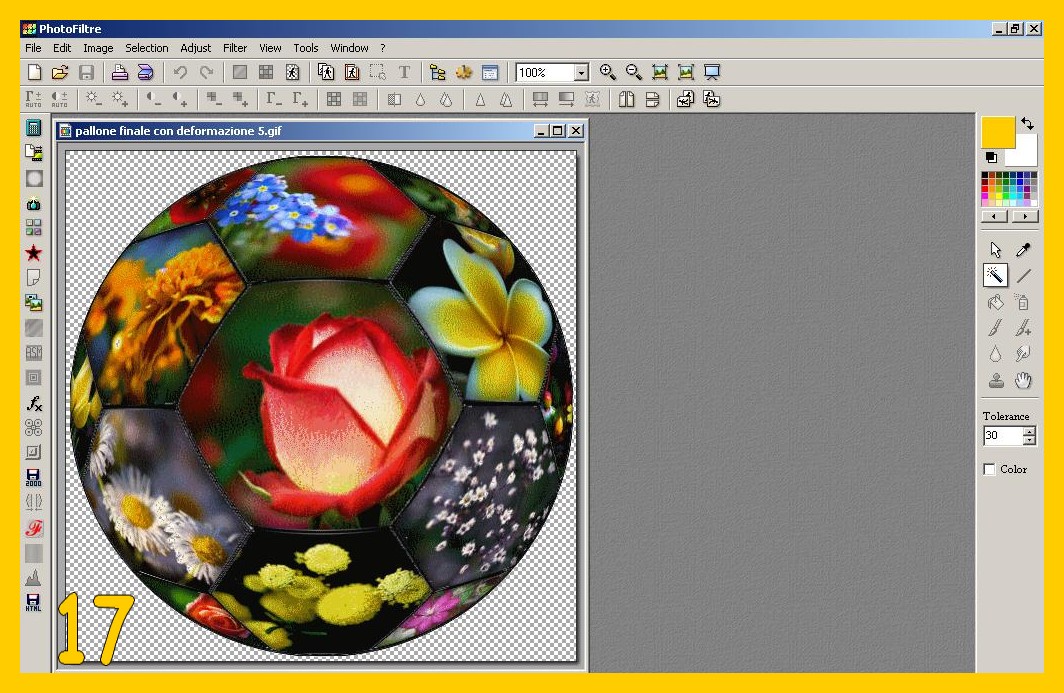Reset to default black and white colors
Image resolution: width=1064 pixels, height=693 pixels.
991,158
